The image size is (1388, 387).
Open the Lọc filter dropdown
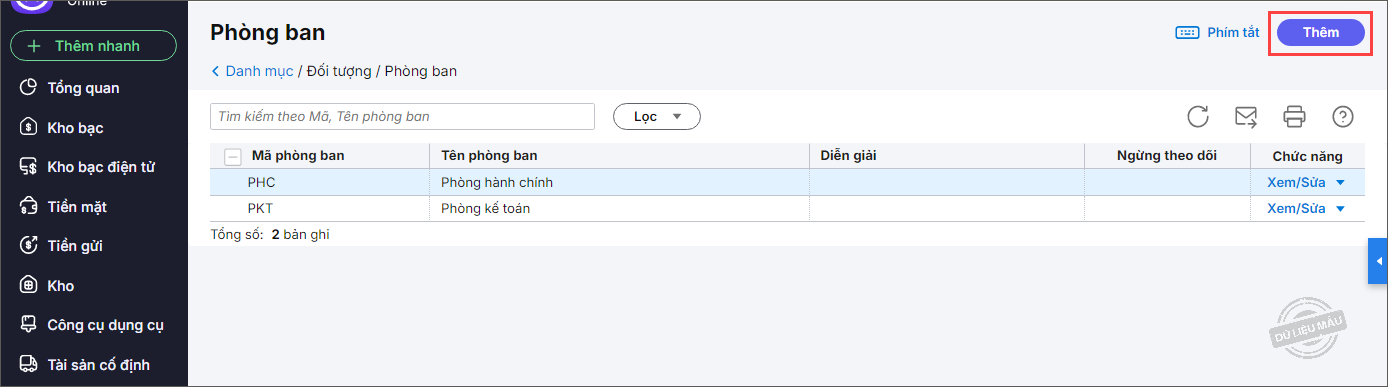pyautogui.click(x=657, y=117)
